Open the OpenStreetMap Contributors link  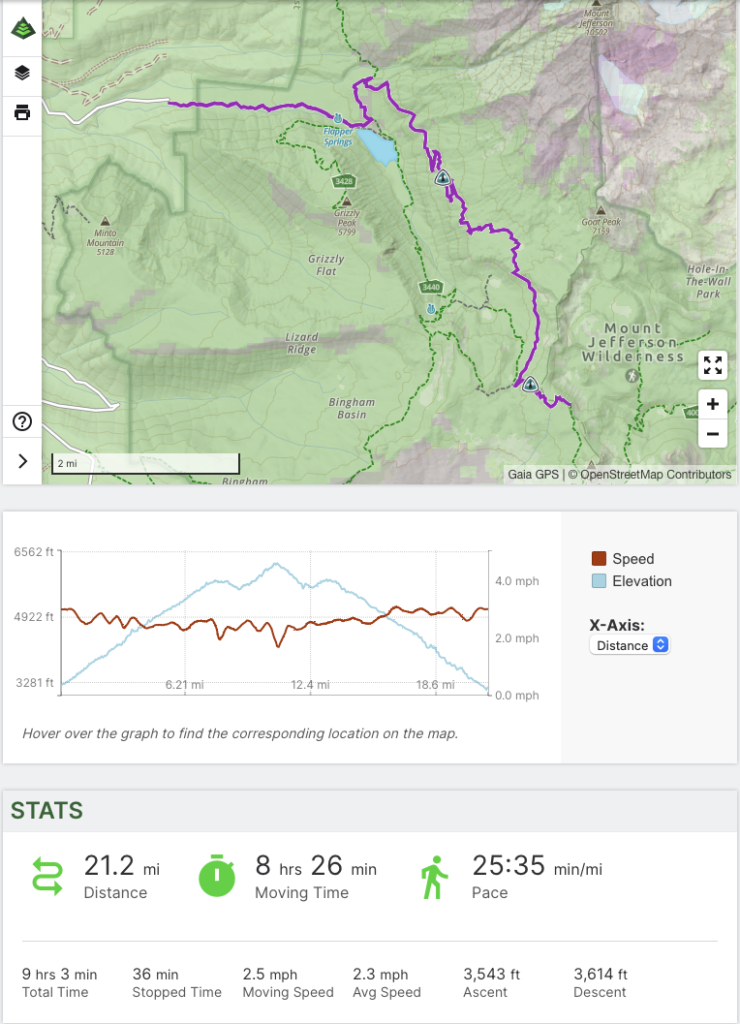[650, 474]
